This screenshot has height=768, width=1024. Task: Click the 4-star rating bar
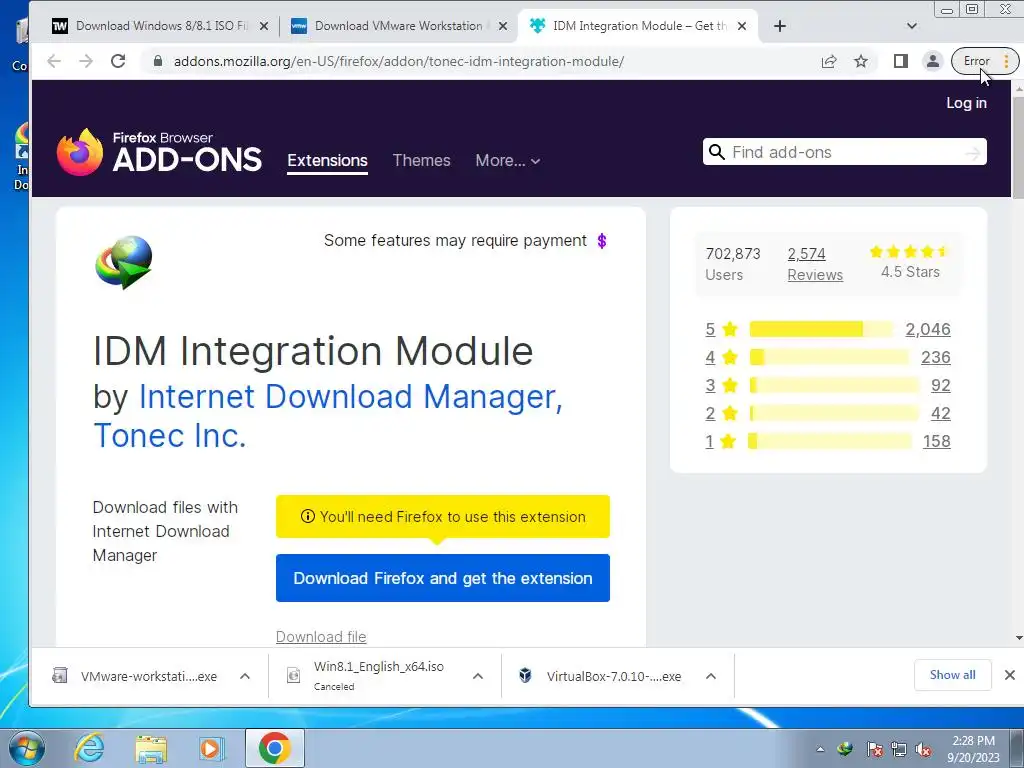(x=829, y=357)
